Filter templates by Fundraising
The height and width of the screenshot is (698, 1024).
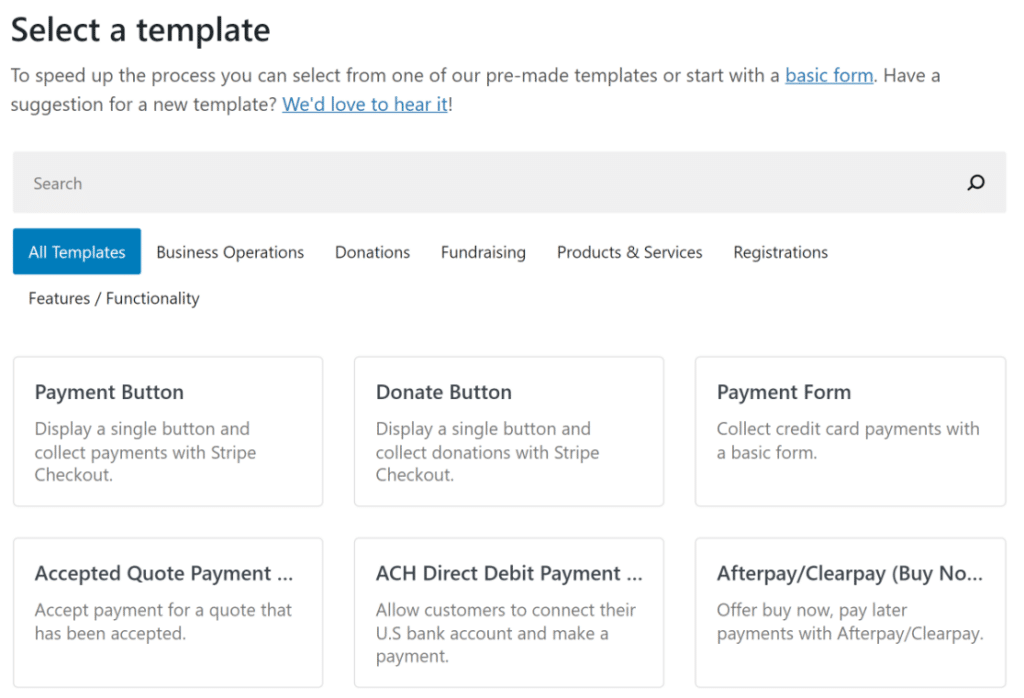[483, 252]
